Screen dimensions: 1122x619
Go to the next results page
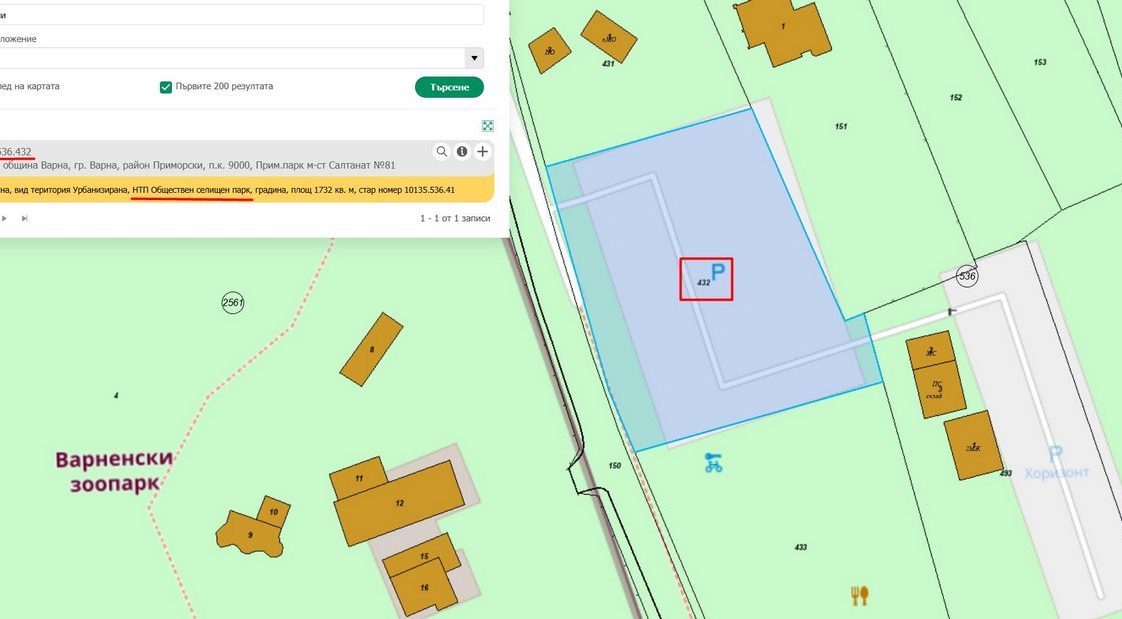coord(3,218)
